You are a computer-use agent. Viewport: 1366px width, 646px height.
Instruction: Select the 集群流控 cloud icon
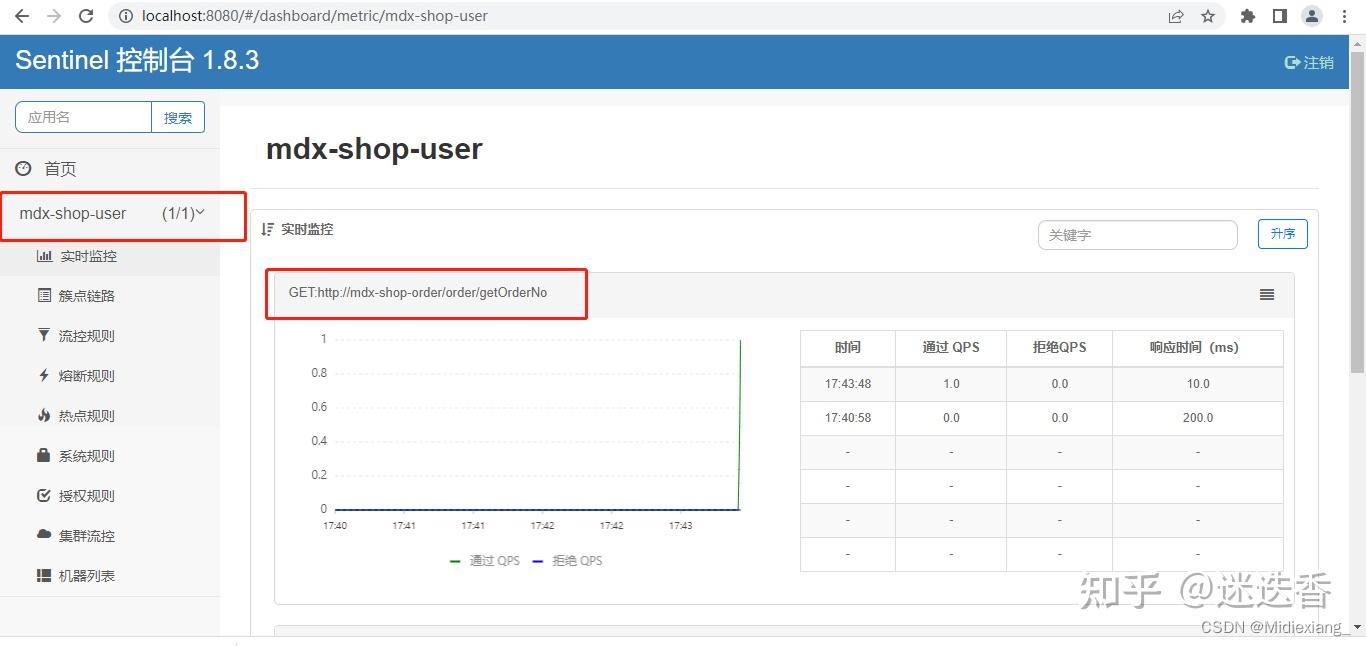[42, 535]
